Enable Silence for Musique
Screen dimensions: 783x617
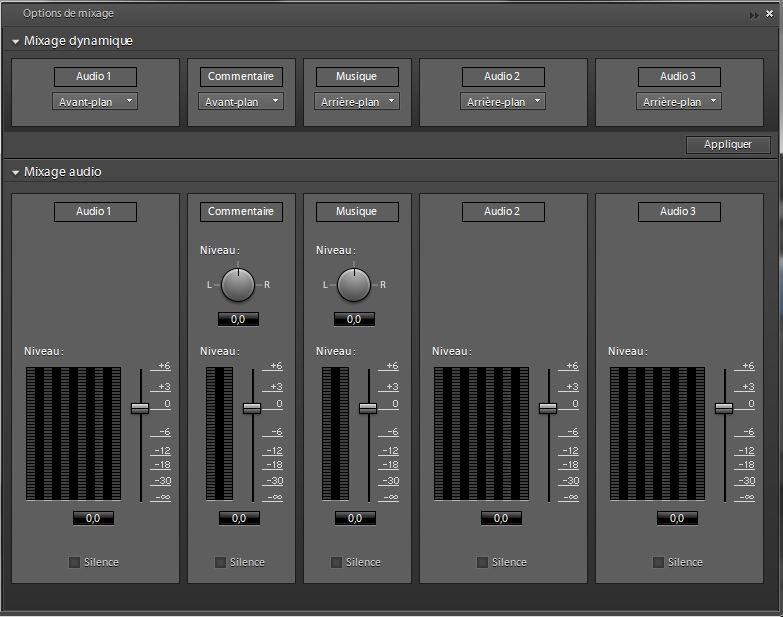tap(337, 563)
